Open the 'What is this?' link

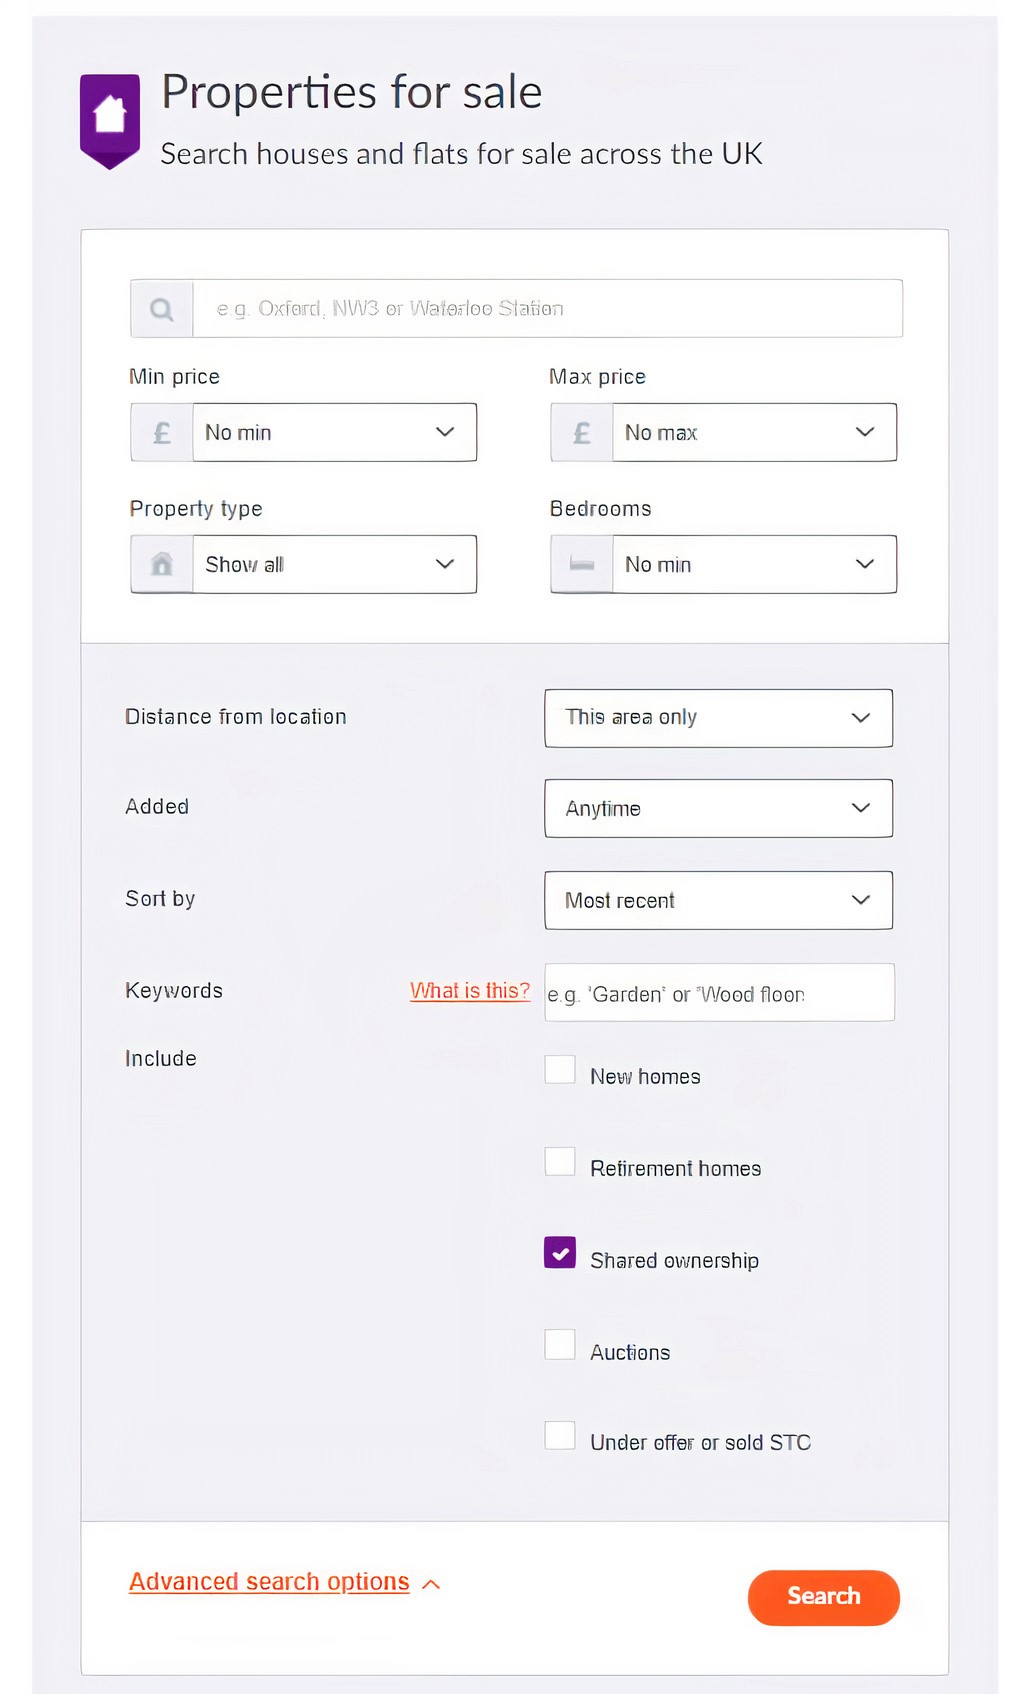[470, 991]
